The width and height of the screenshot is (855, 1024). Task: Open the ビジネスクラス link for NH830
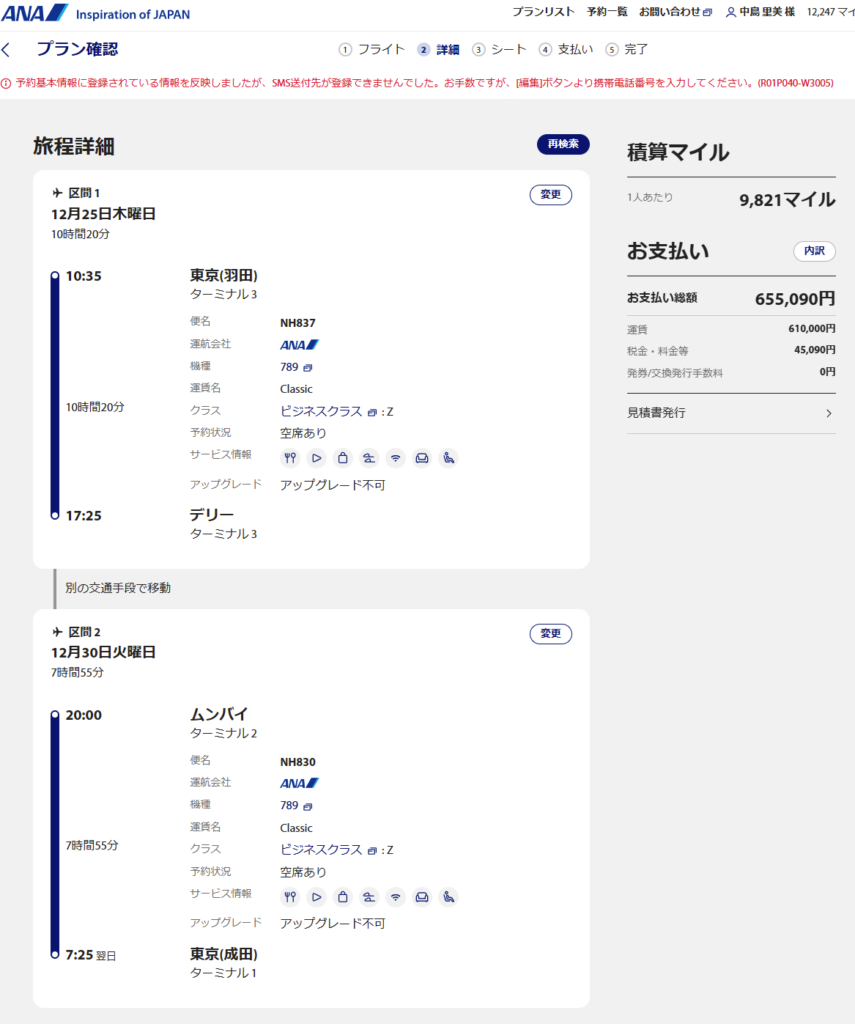[321, 850]
